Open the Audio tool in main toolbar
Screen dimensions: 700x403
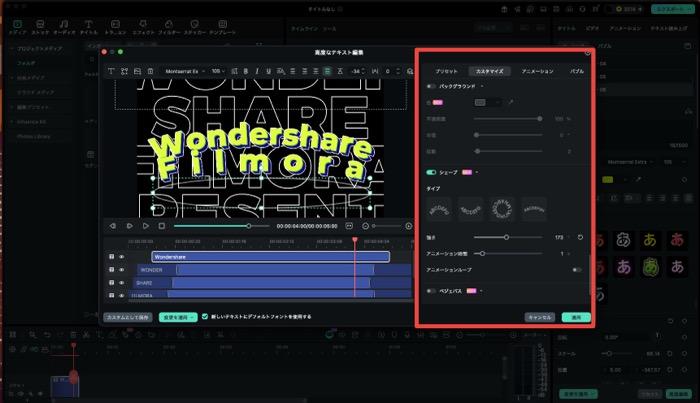click(64, 27)
